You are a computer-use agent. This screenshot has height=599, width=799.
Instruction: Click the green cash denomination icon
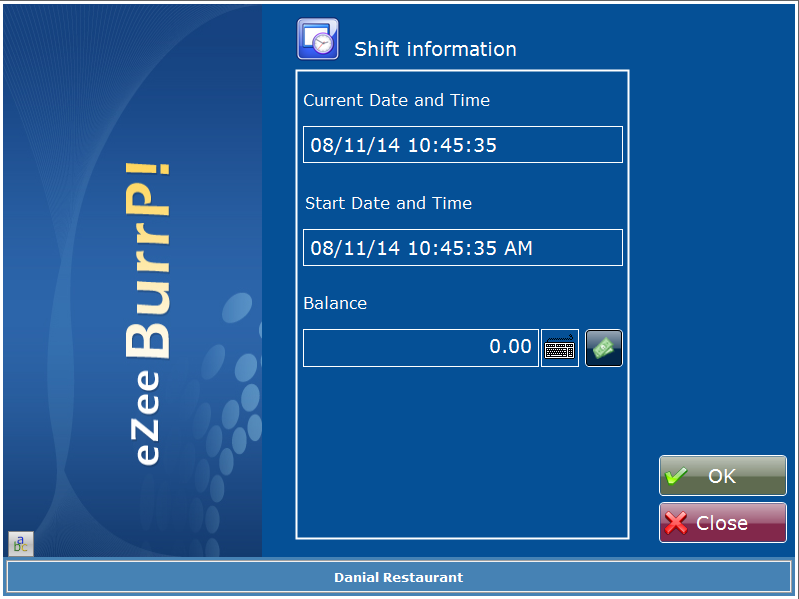point(604,348)
